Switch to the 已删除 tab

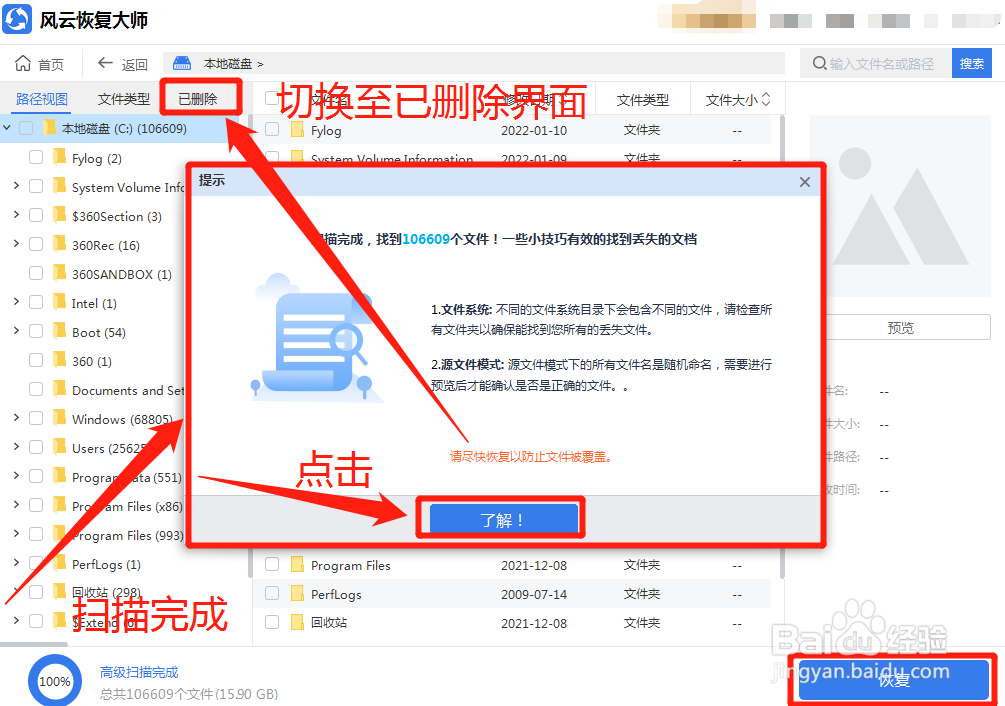pyautogui.click(x=201, y=98)
